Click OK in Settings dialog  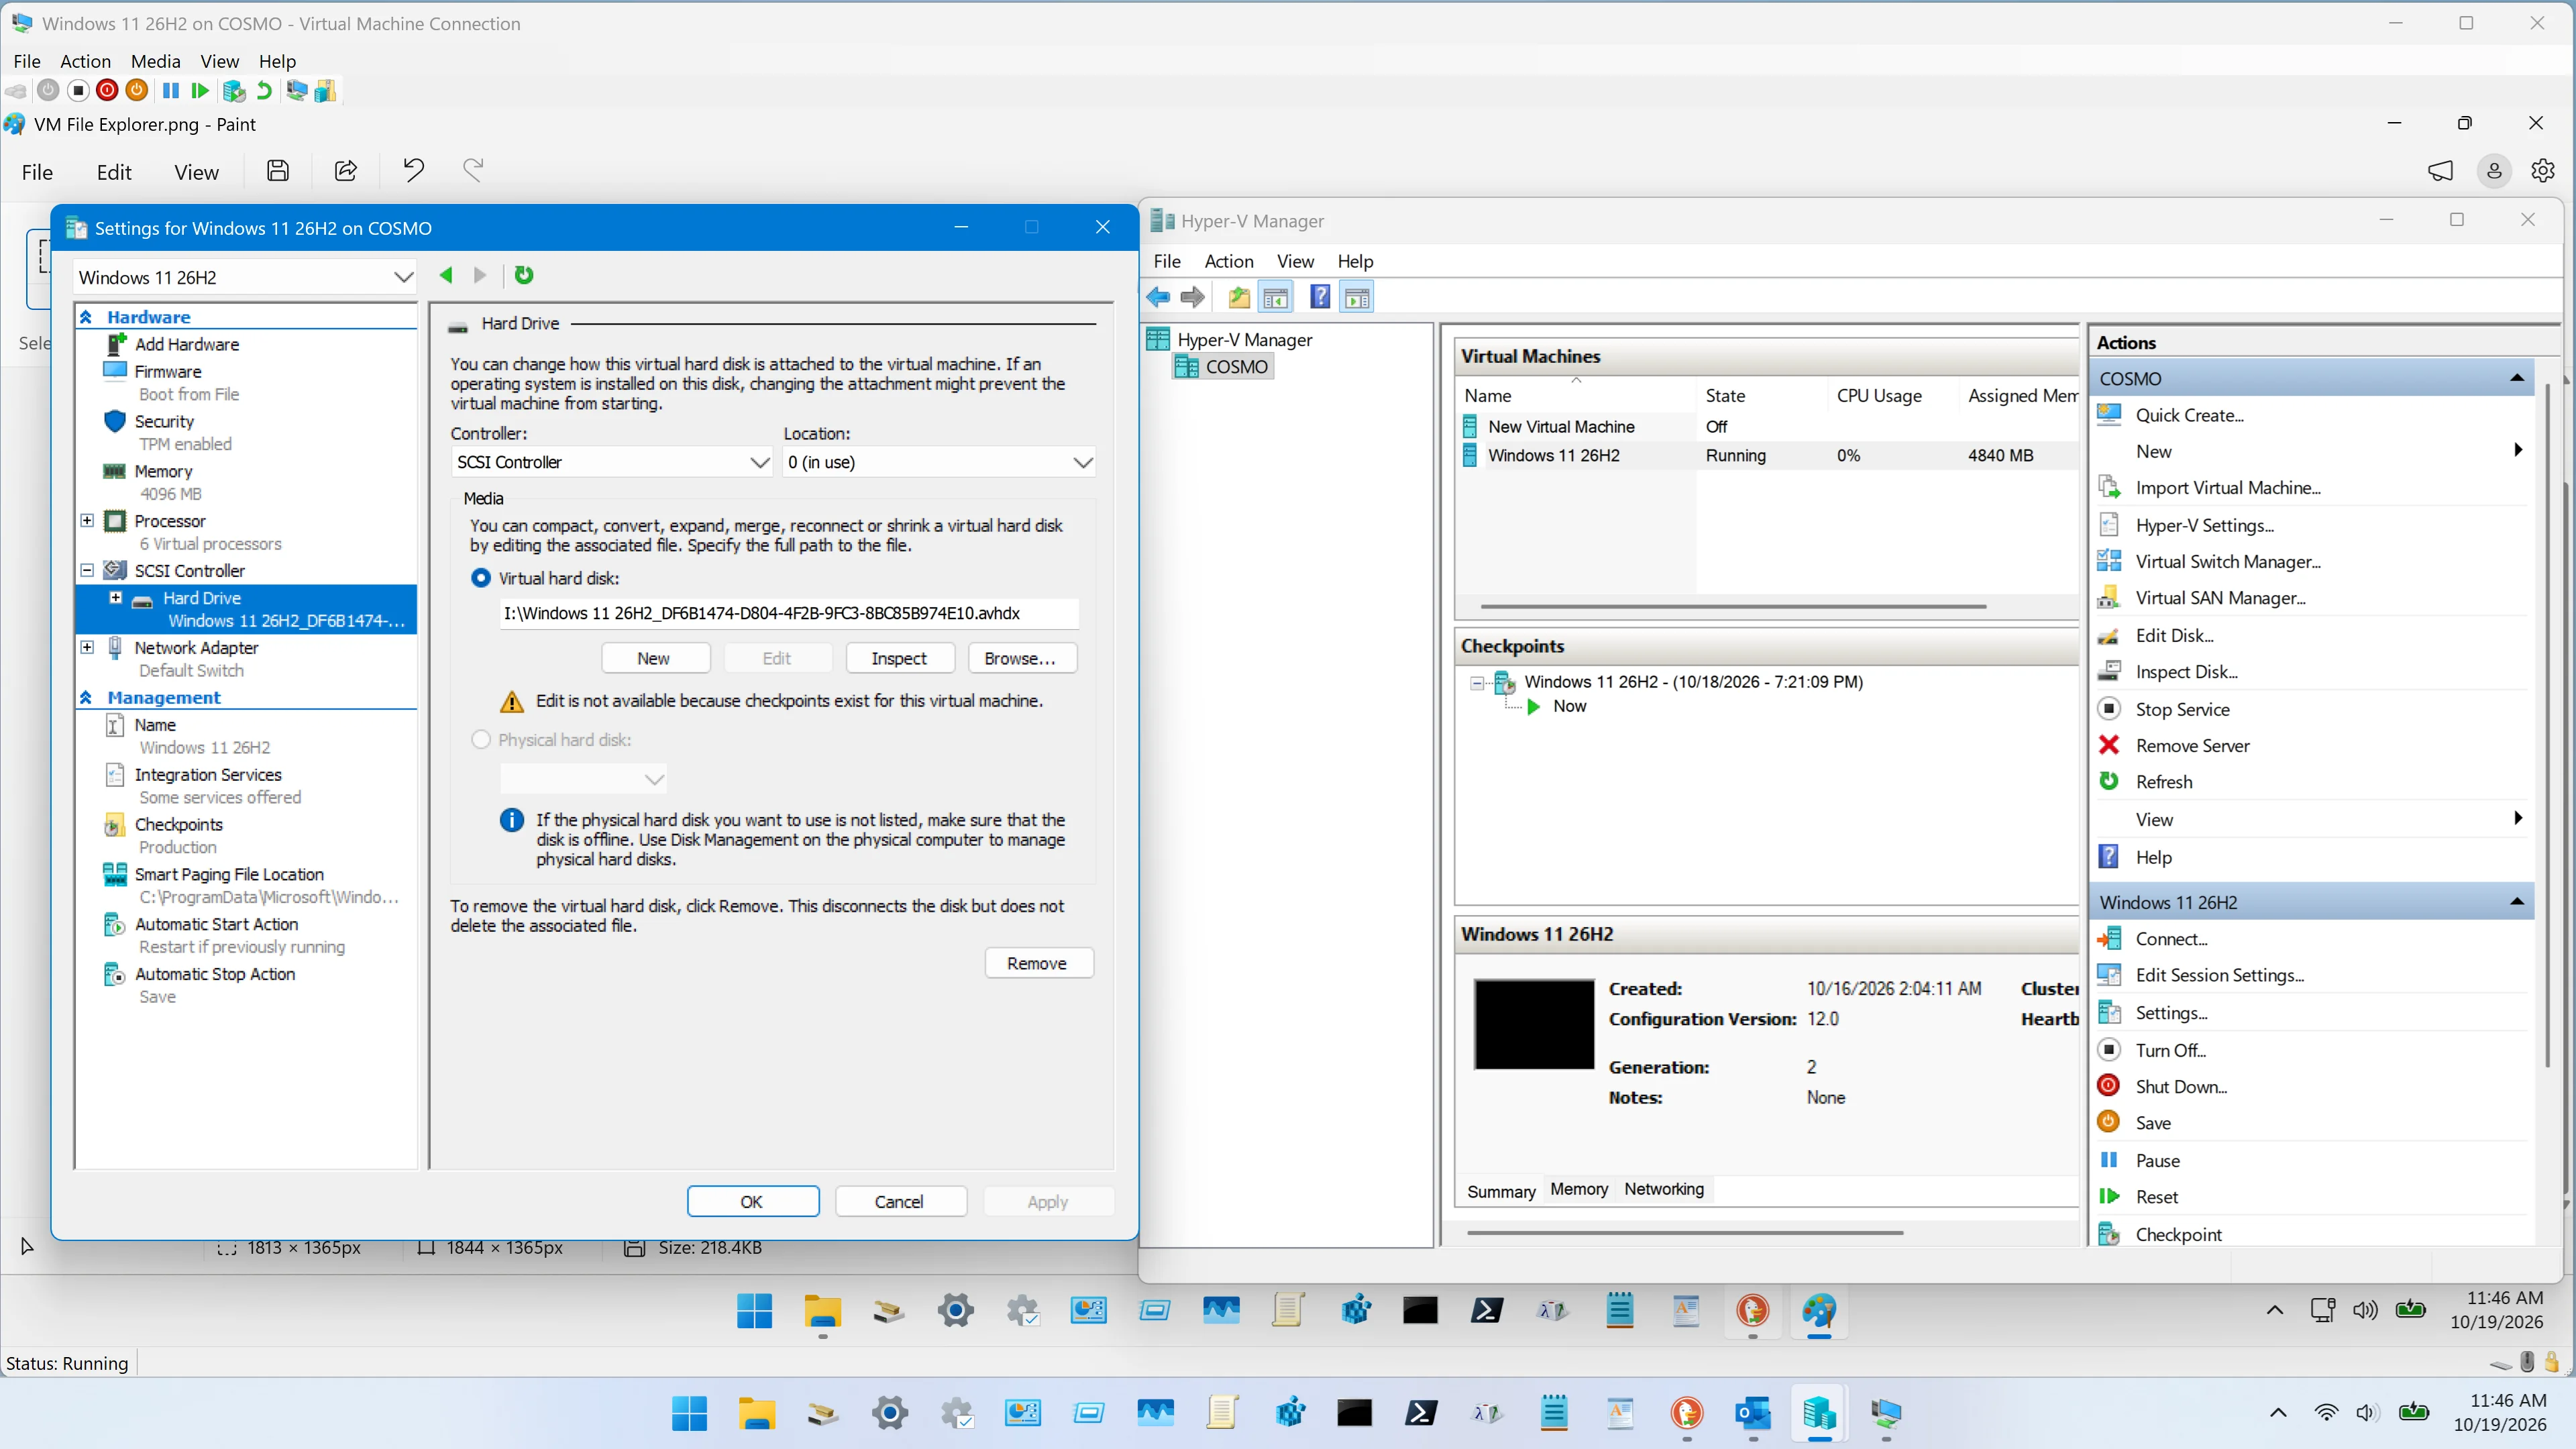pyautogui.click(x=752, y=1202)
